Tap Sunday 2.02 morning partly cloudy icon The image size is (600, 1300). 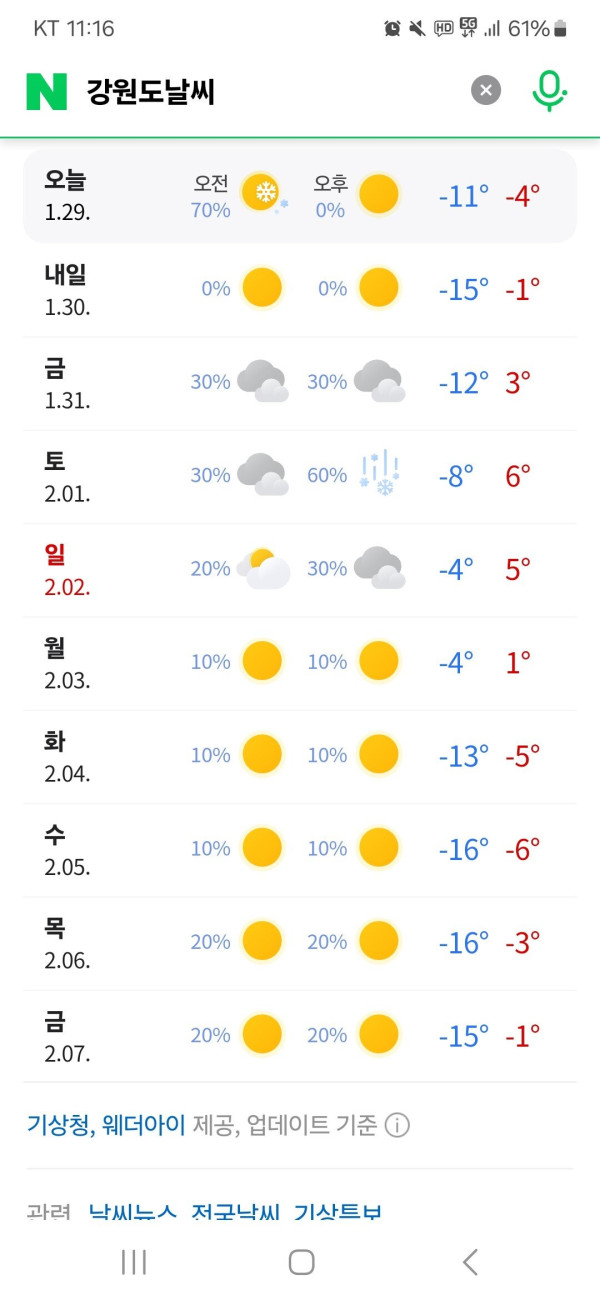(263, 568)
